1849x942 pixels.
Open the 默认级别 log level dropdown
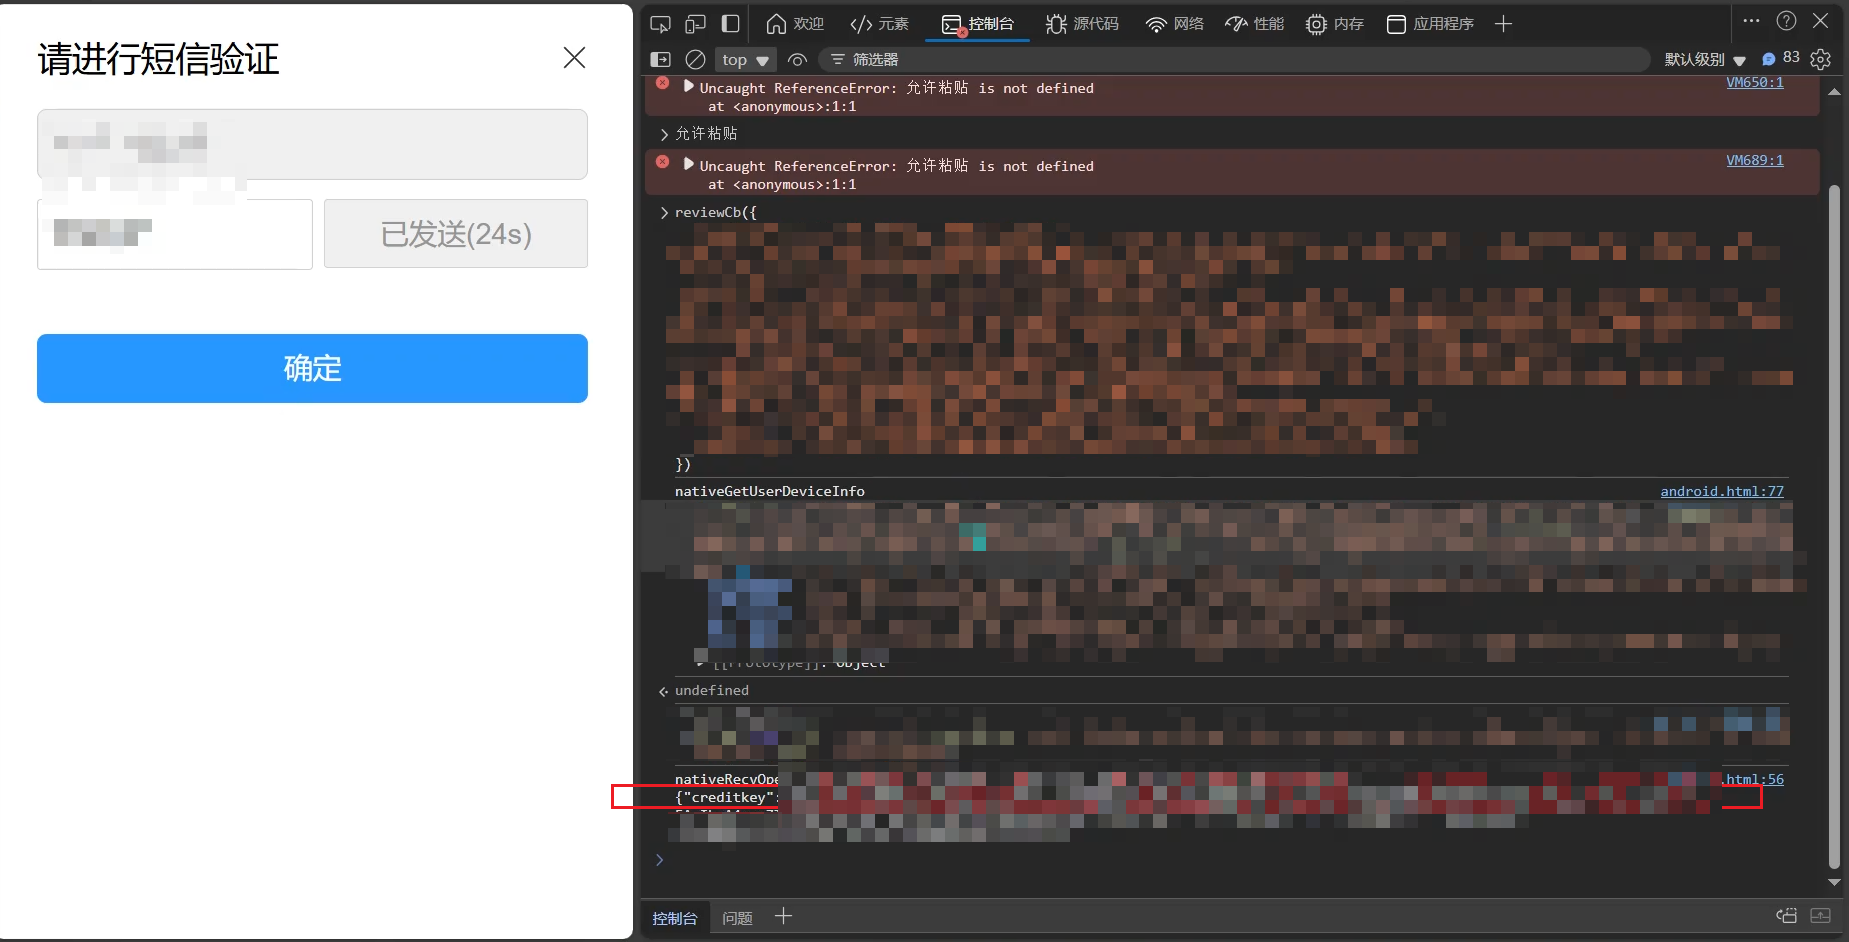click(1704, 60)
